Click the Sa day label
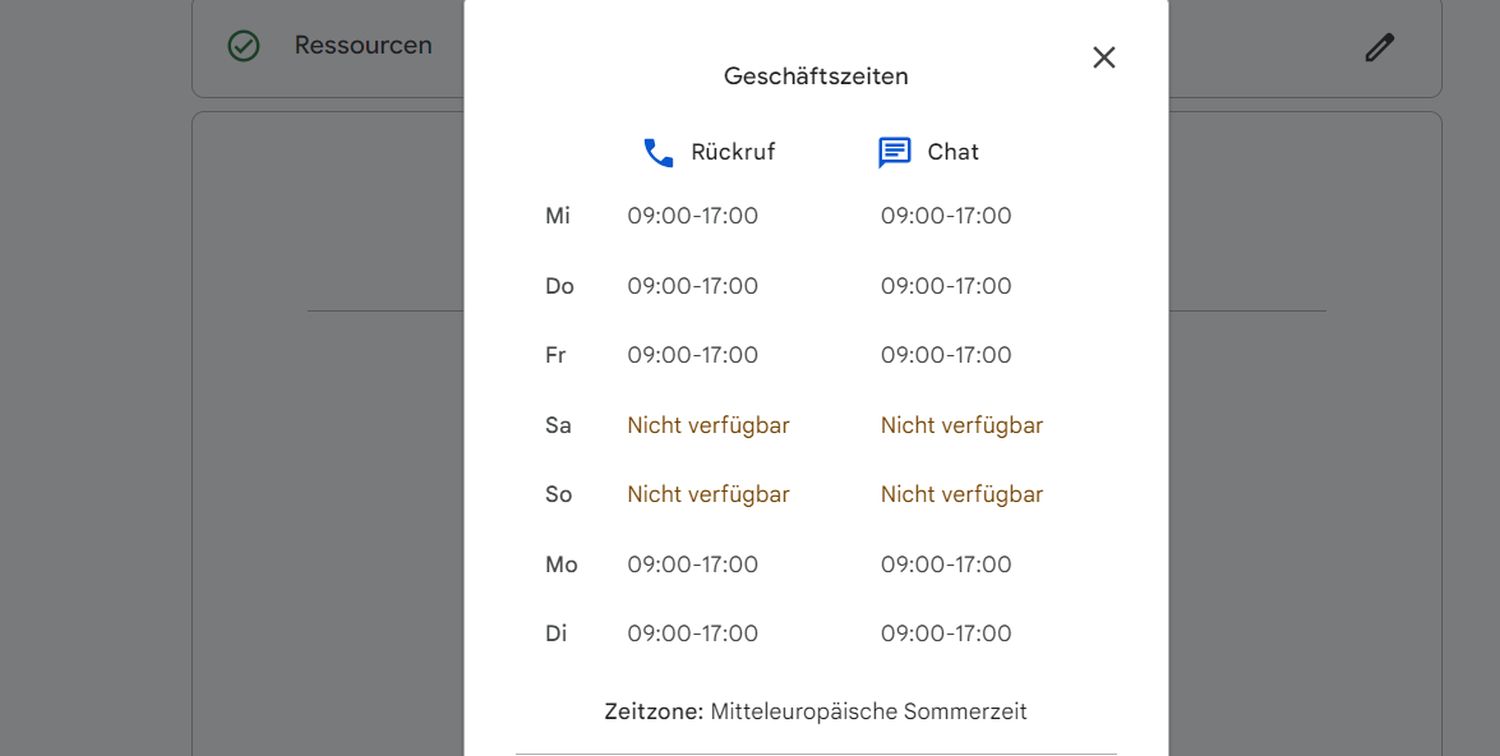Screen dimensions: 1500x756 tap(558, 425)
